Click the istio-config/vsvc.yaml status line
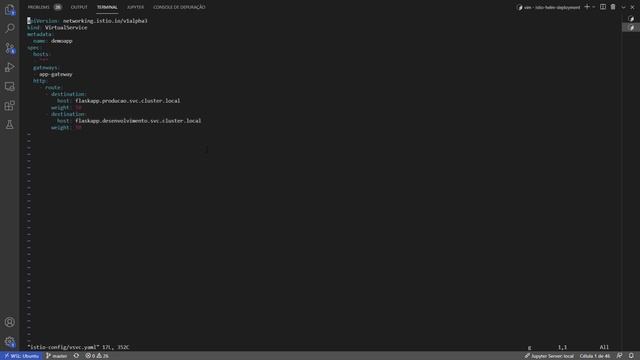Image resolution: width=640 pixels, height=360 pixels. click(x=78, y=347)
